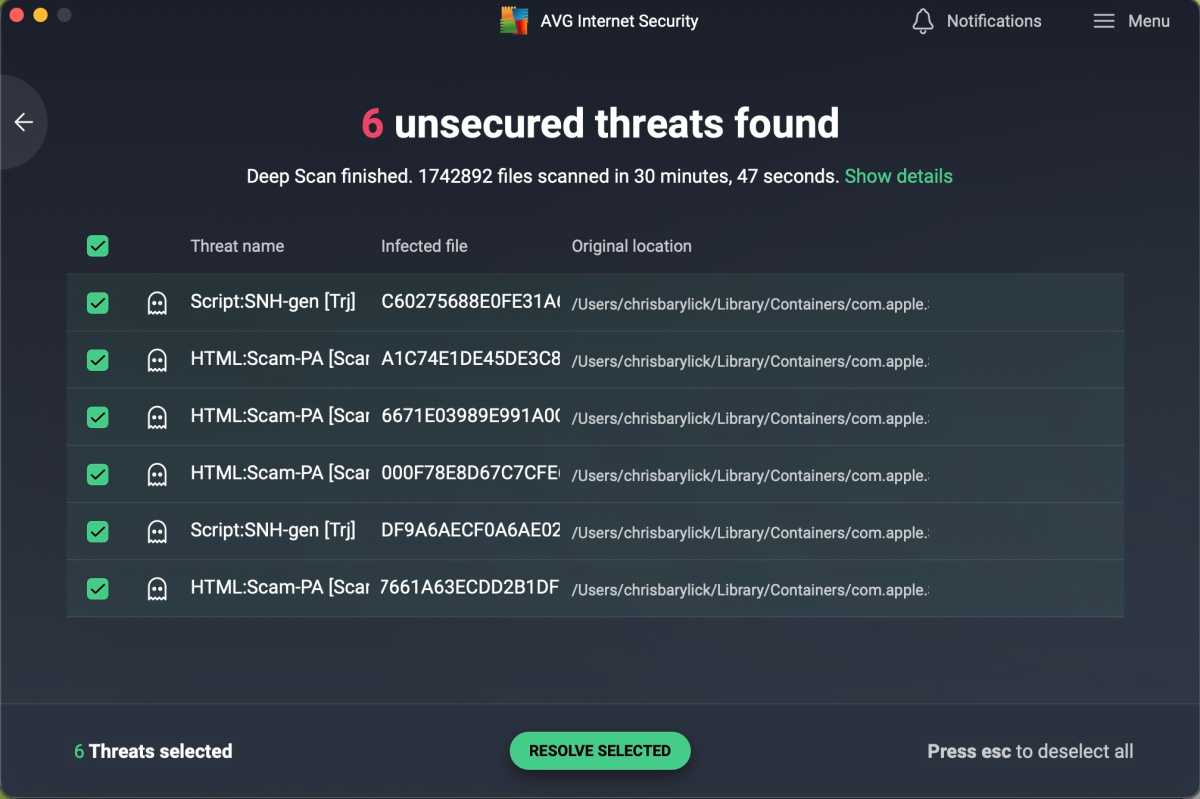Screen dimensions: 1200x799
Task: Toggle the checkbox on the bottom HTML:Scam-PA threat
Action: click(x=97, y=588)
